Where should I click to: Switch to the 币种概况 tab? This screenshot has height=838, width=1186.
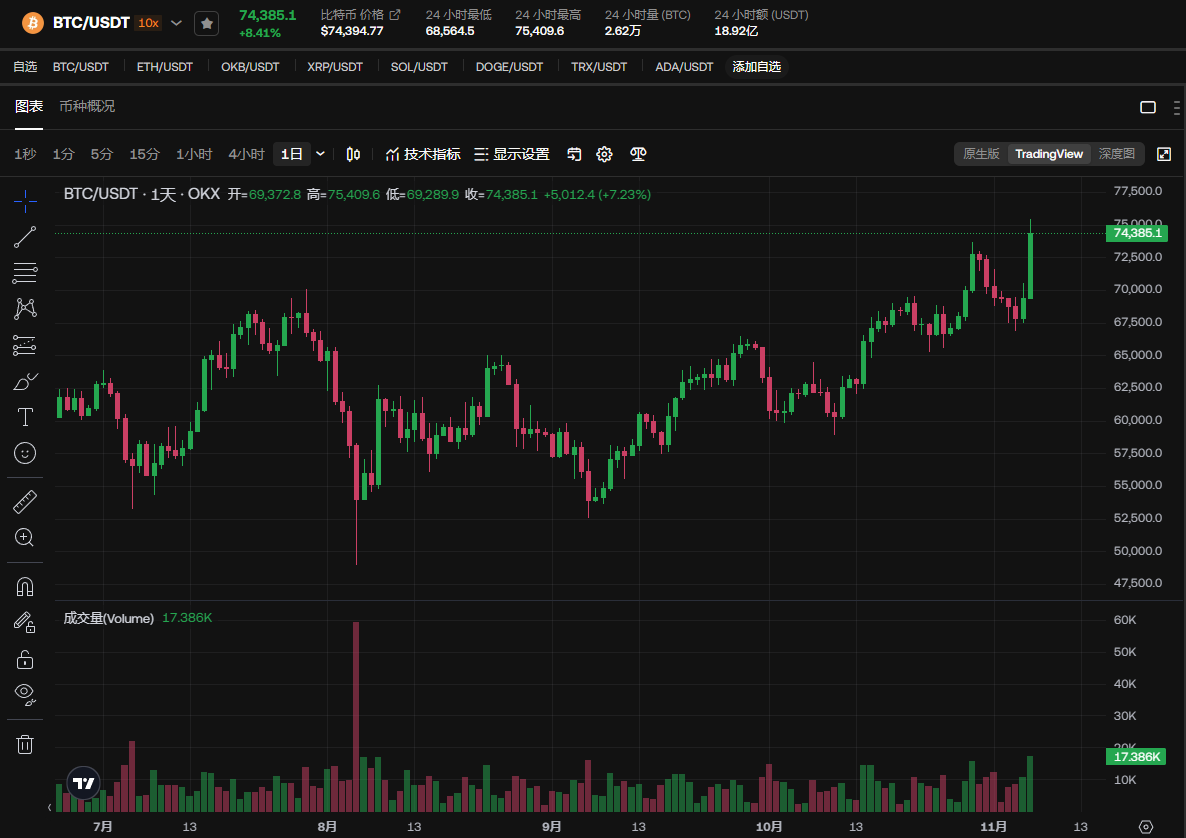(x=87, y=106)
